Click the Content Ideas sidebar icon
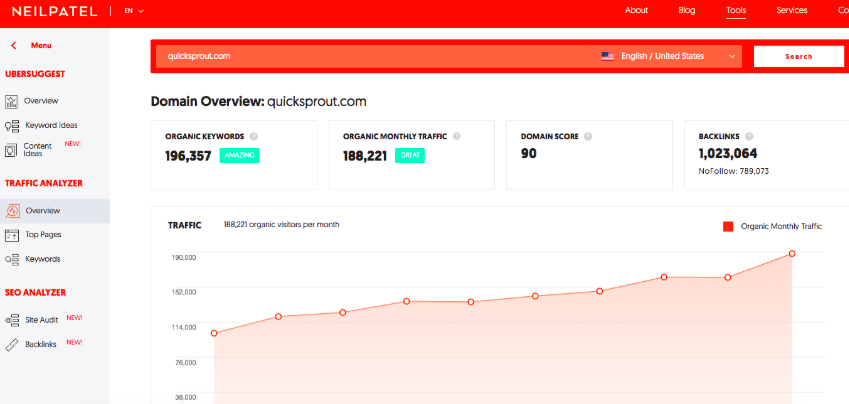This screenshot has width=849, height=404. click(x=12, y=150)
